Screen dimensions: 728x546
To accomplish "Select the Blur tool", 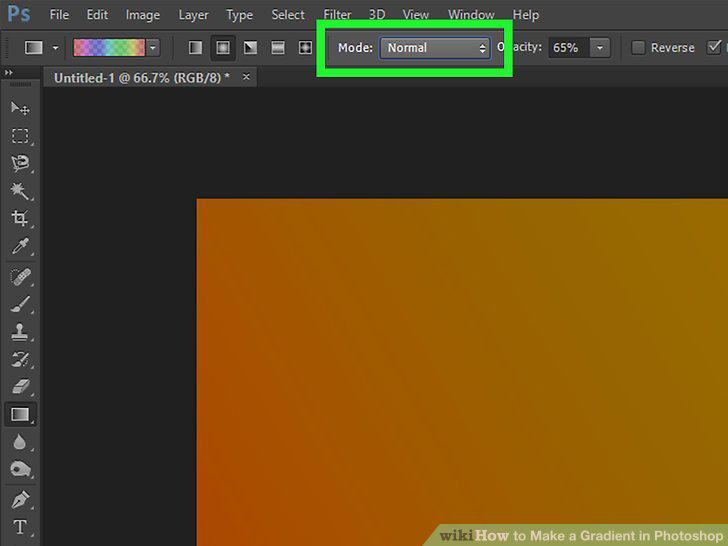I will pyautogui.click(x=20, y=442).
